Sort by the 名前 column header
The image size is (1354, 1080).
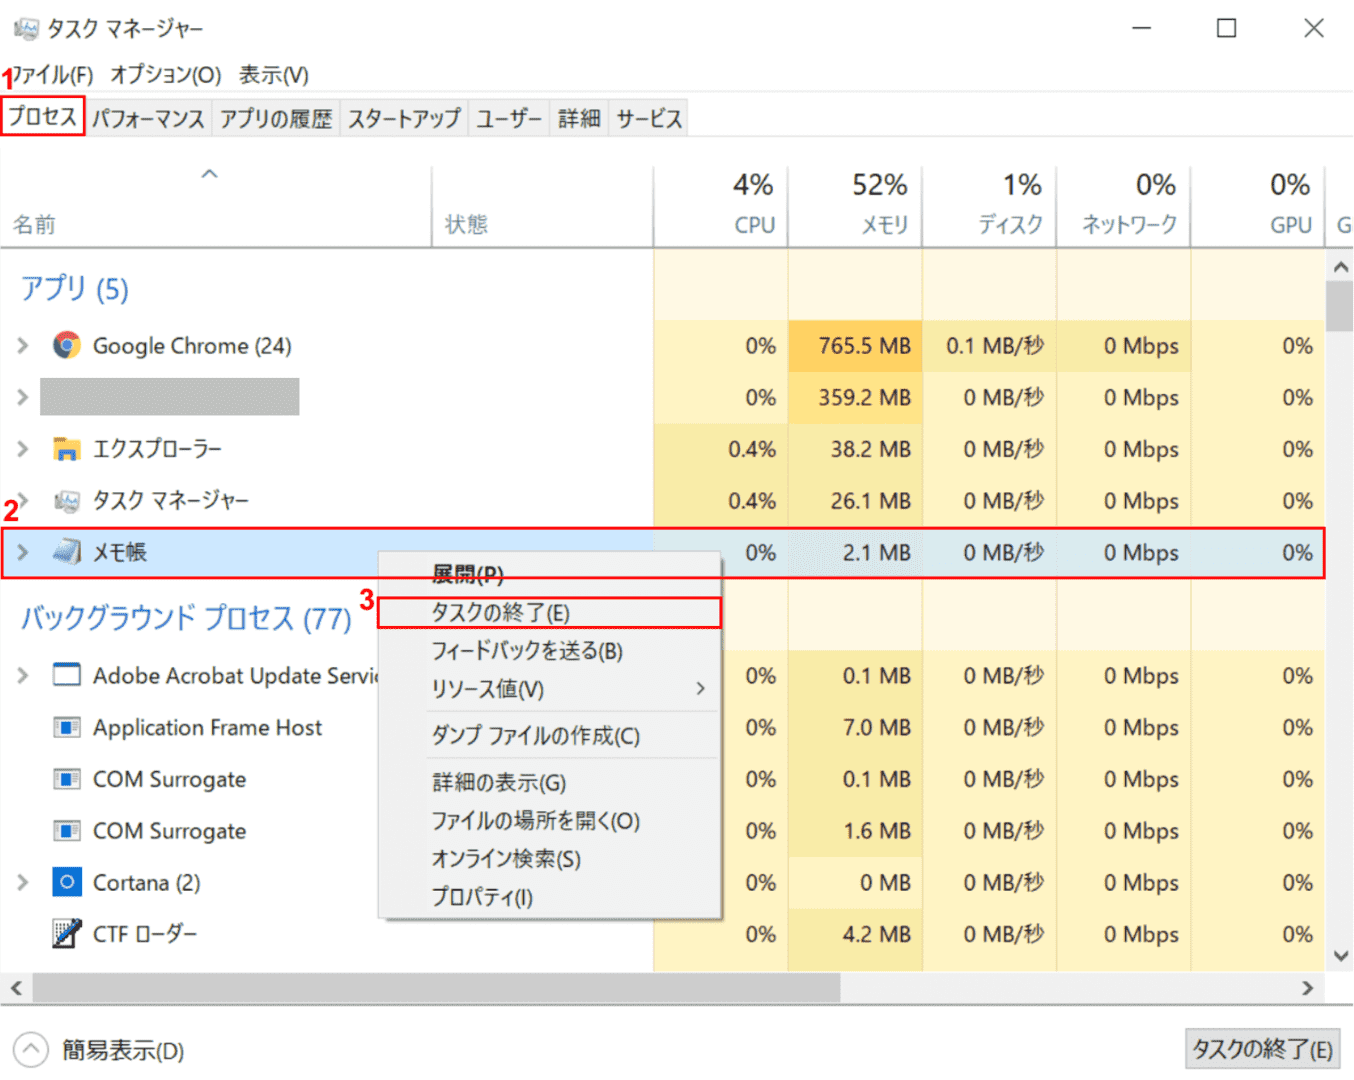pos(216,207)
